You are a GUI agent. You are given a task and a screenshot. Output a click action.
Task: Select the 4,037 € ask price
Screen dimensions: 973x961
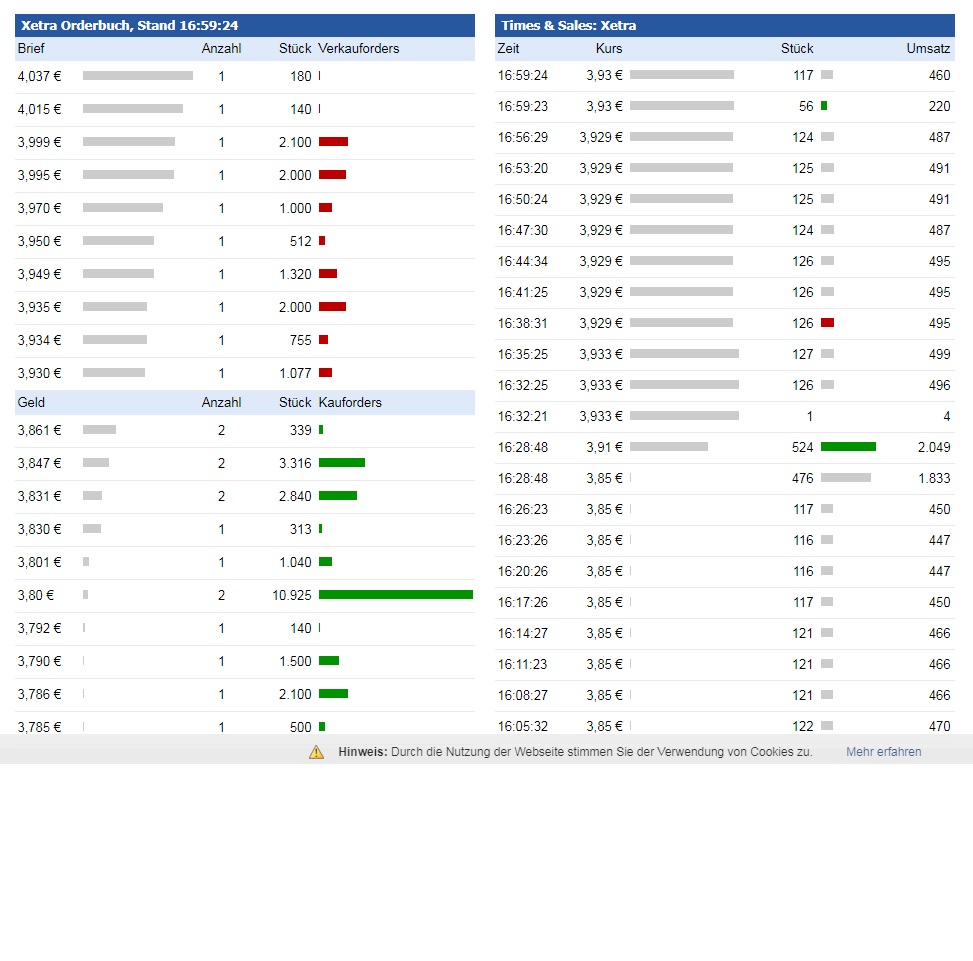40,76
